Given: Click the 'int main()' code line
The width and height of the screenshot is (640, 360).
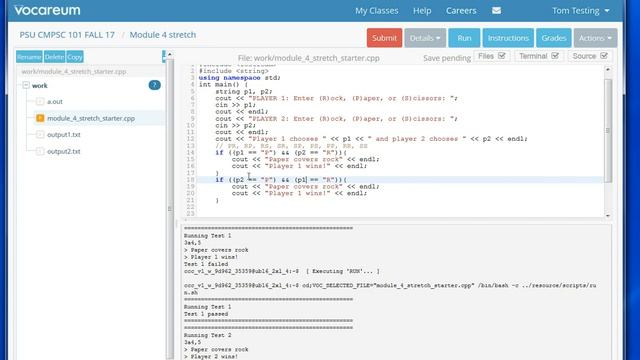Looking at the screenshot, I should coord(223,84).
